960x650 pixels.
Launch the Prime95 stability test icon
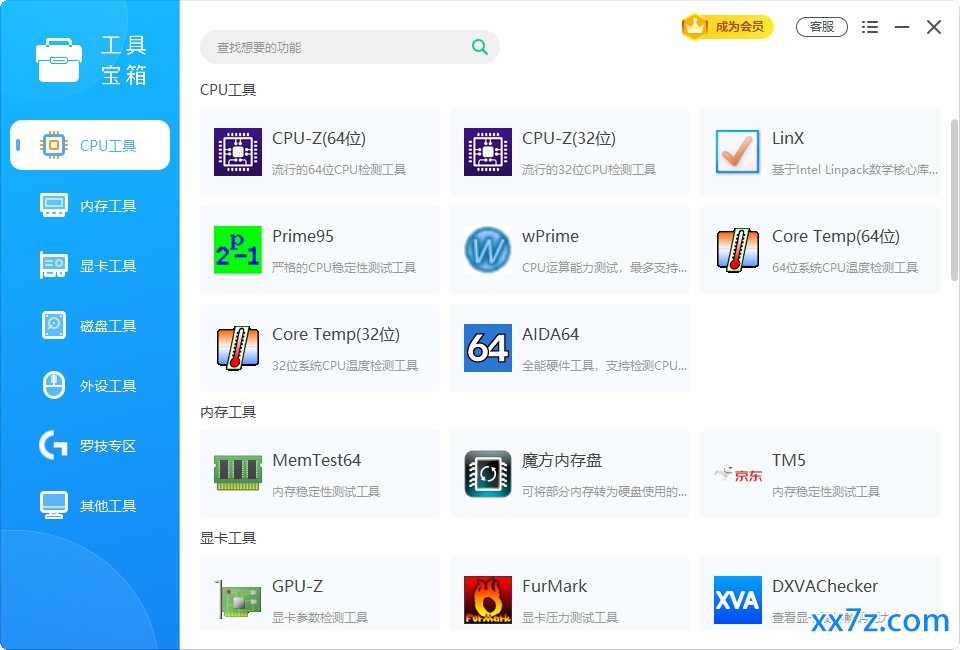coord(238,250)
